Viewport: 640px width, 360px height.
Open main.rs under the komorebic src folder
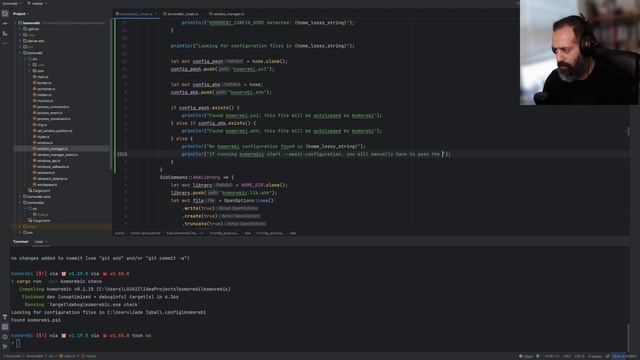pos(43,214)
